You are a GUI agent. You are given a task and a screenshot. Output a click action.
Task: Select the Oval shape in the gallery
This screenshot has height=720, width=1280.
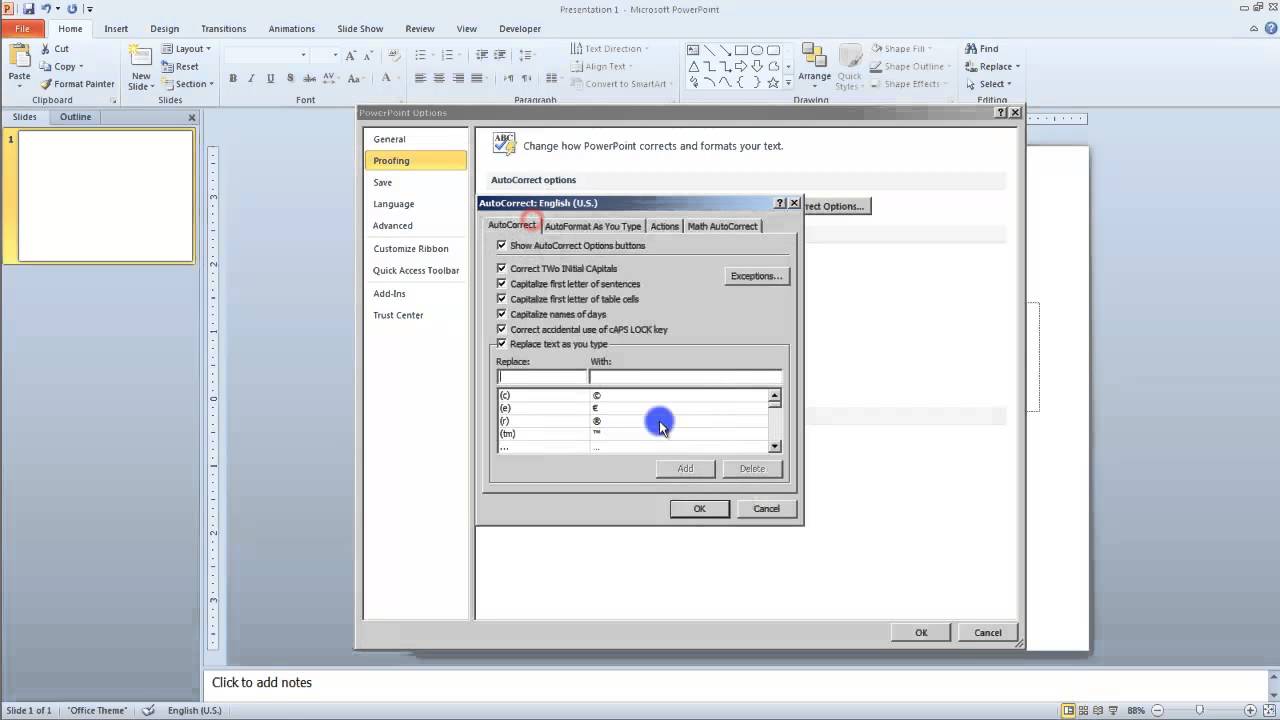757,49
